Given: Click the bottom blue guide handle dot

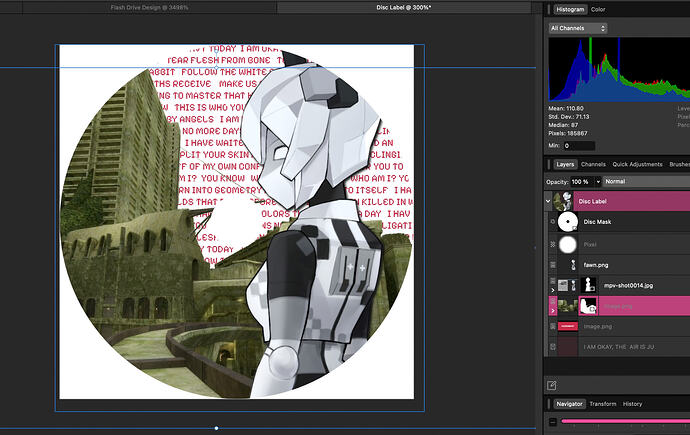Looking at the screenshot, I should pos(217,428).
